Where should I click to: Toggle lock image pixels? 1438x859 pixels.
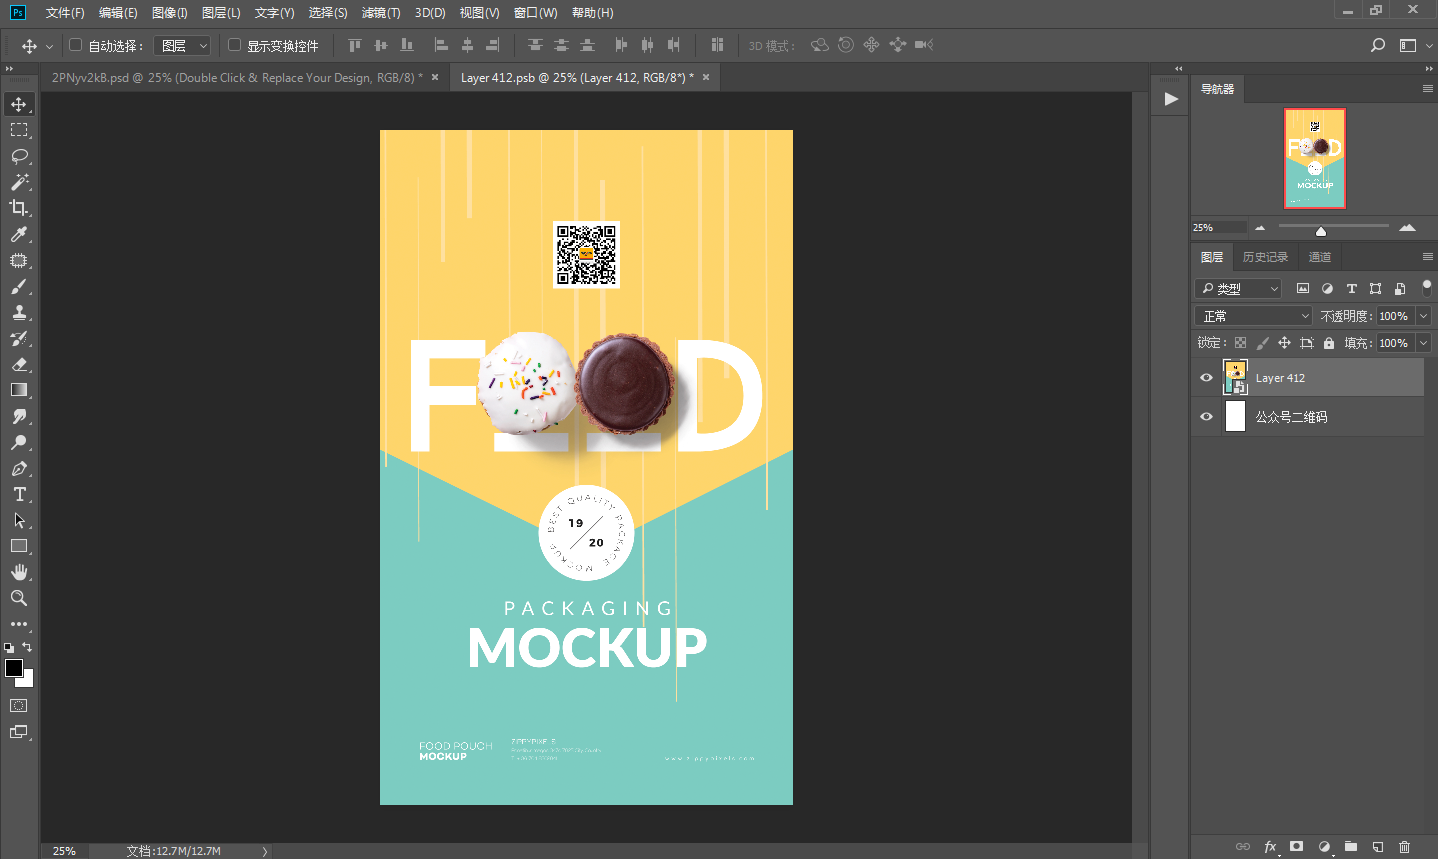point(1262,343)
